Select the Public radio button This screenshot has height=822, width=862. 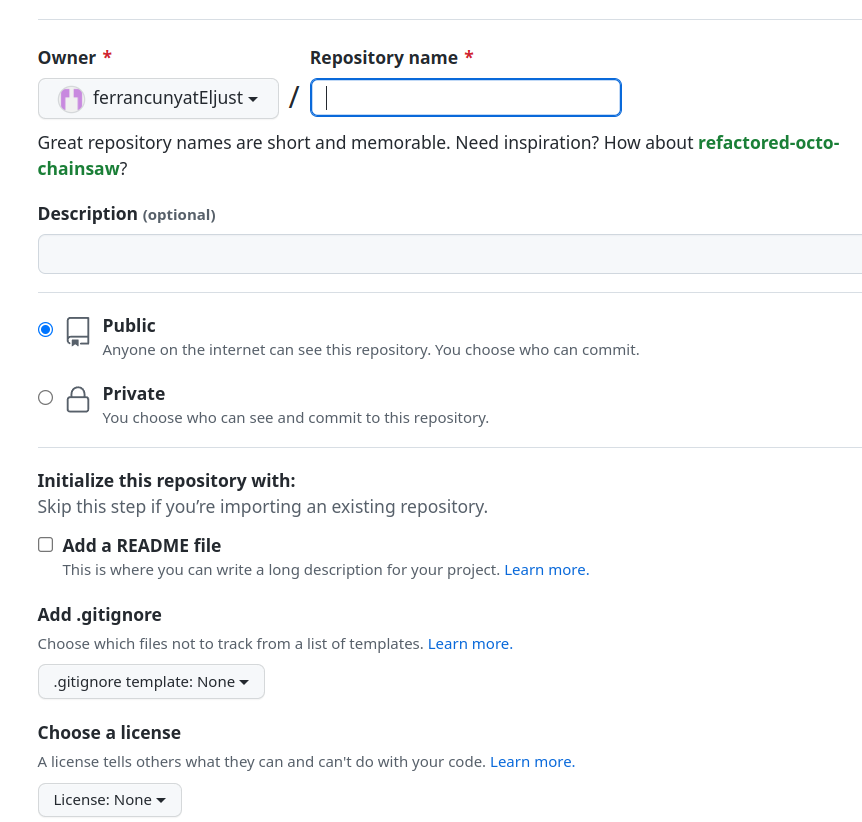click(45, 329)
